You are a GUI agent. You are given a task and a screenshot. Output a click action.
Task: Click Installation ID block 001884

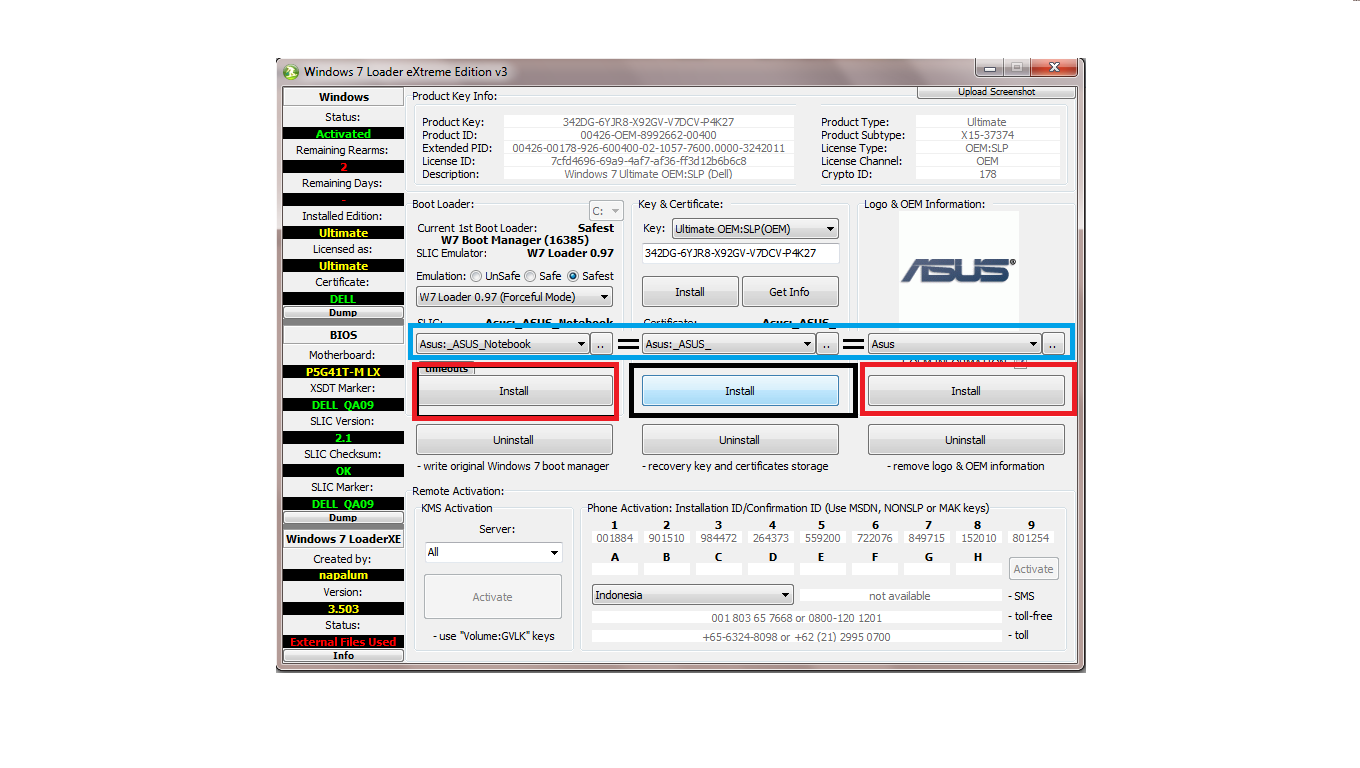[615, 538]
